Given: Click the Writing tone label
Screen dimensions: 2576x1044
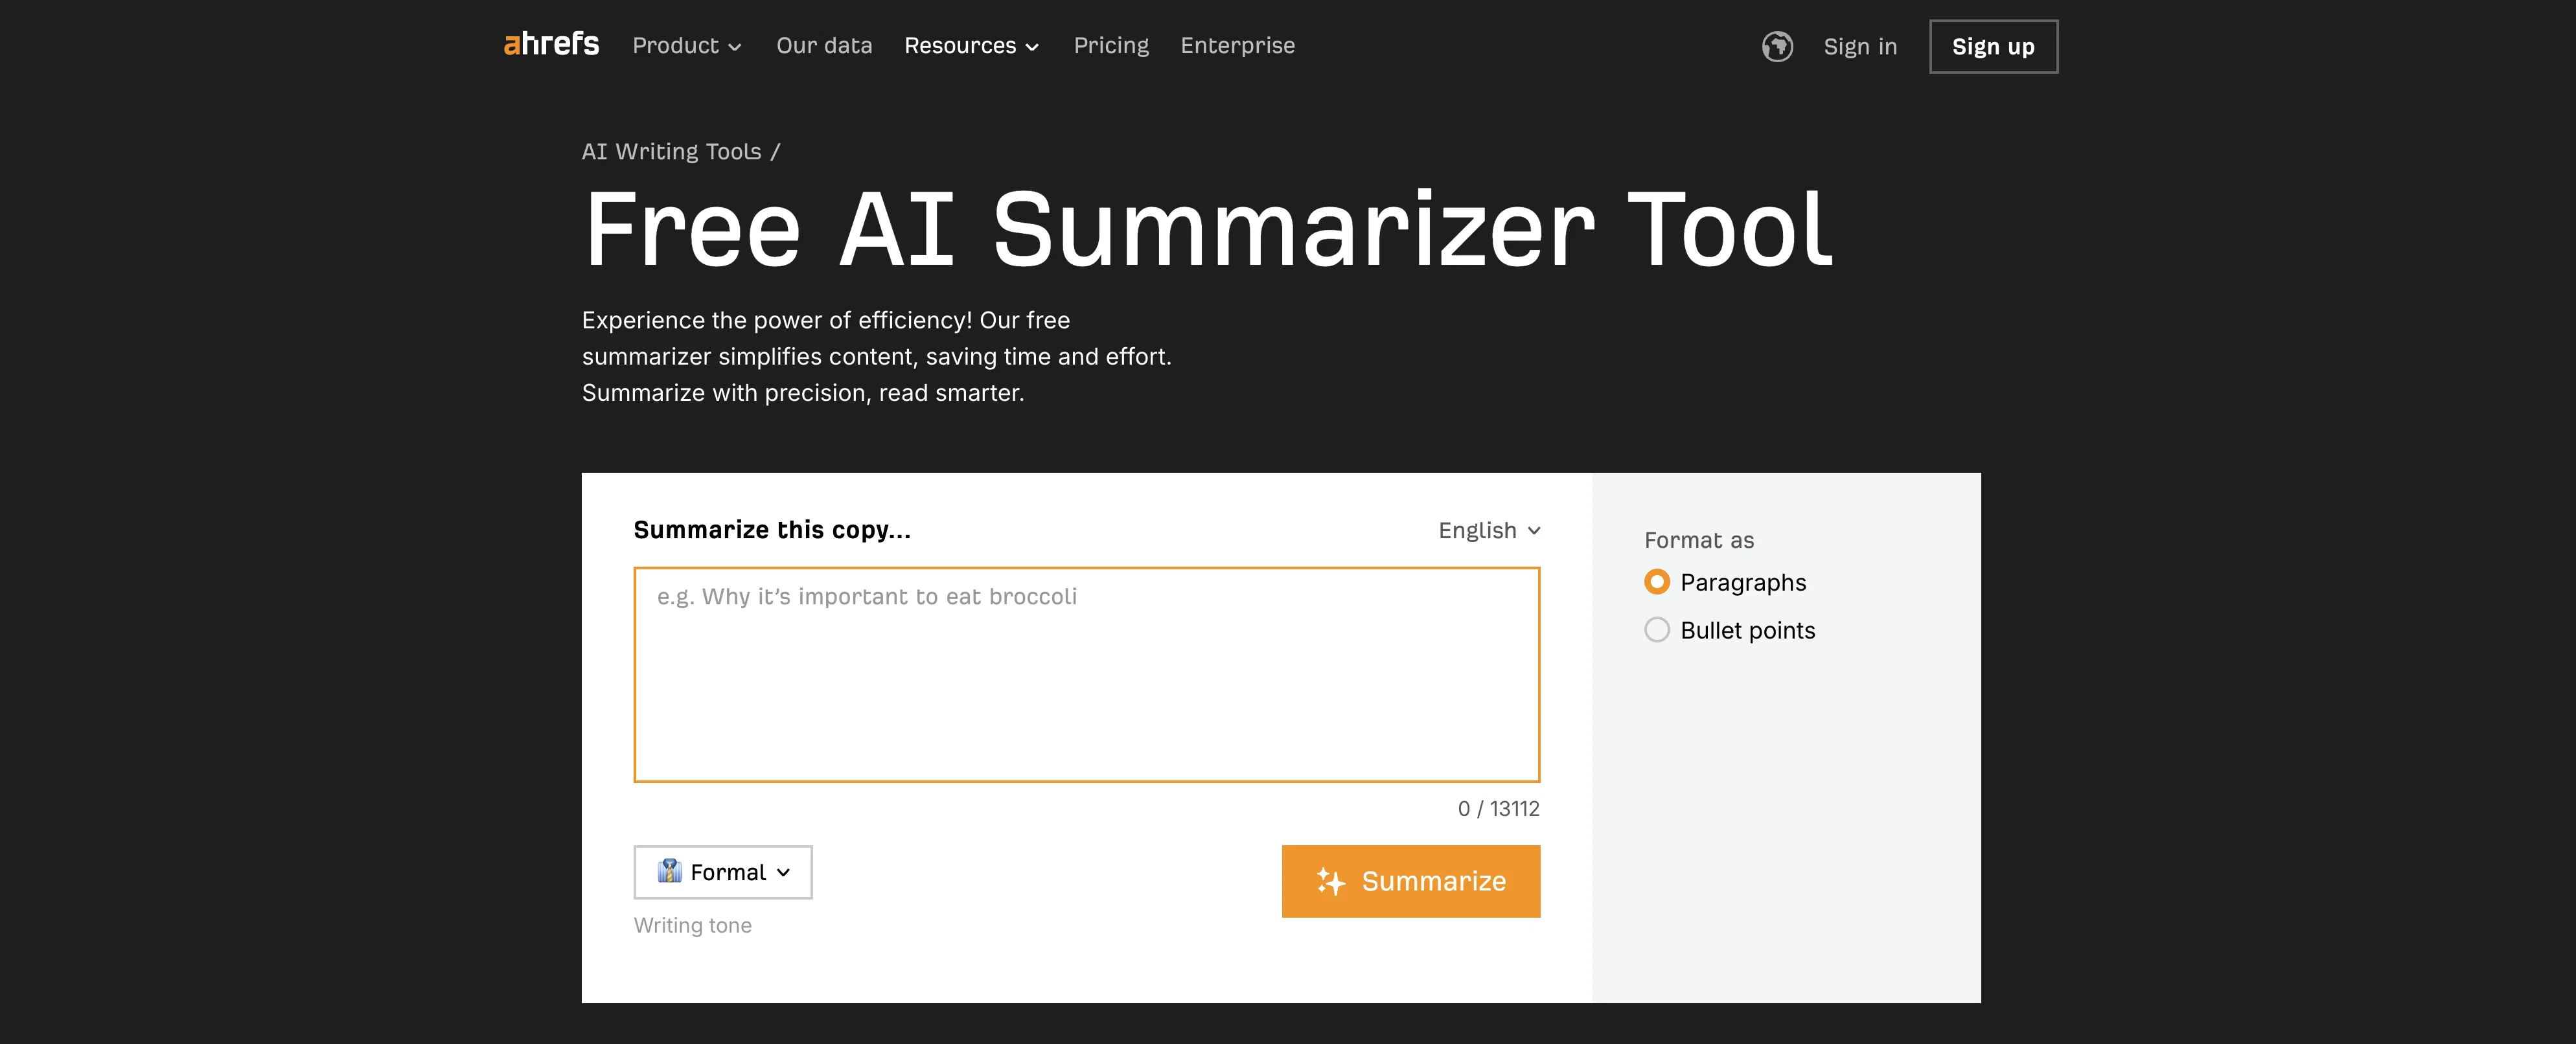Looking at the screenshot, I should click(693, 925).
